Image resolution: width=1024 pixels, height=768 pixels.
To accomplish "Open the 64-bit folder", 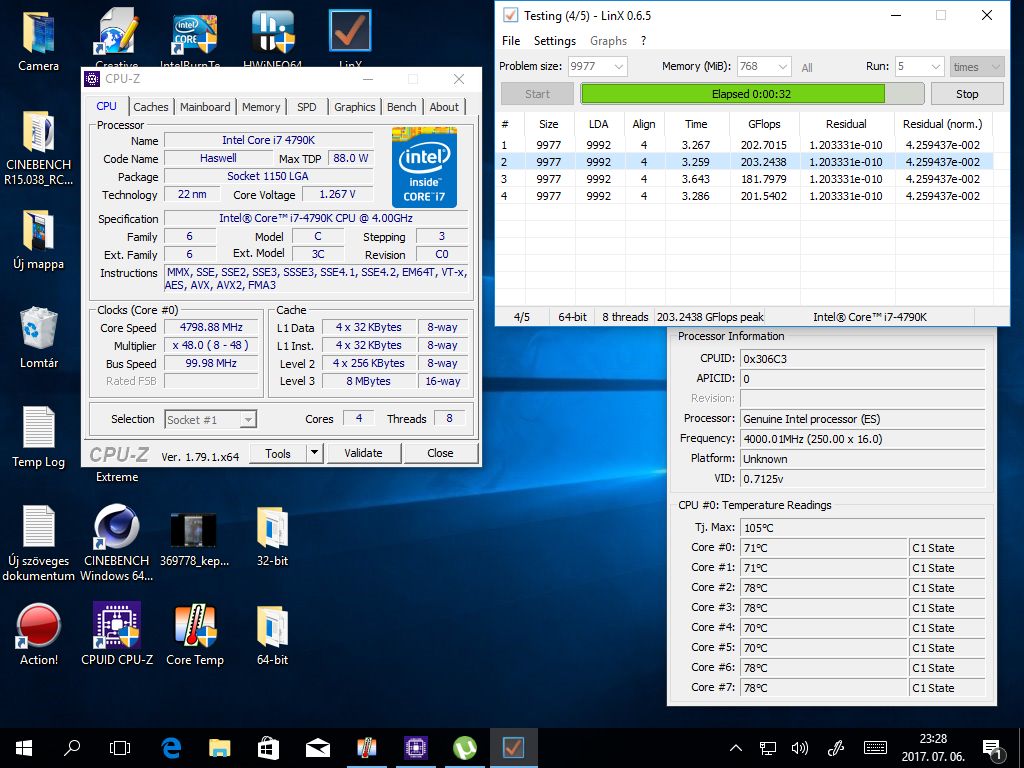I will point(272,635).
